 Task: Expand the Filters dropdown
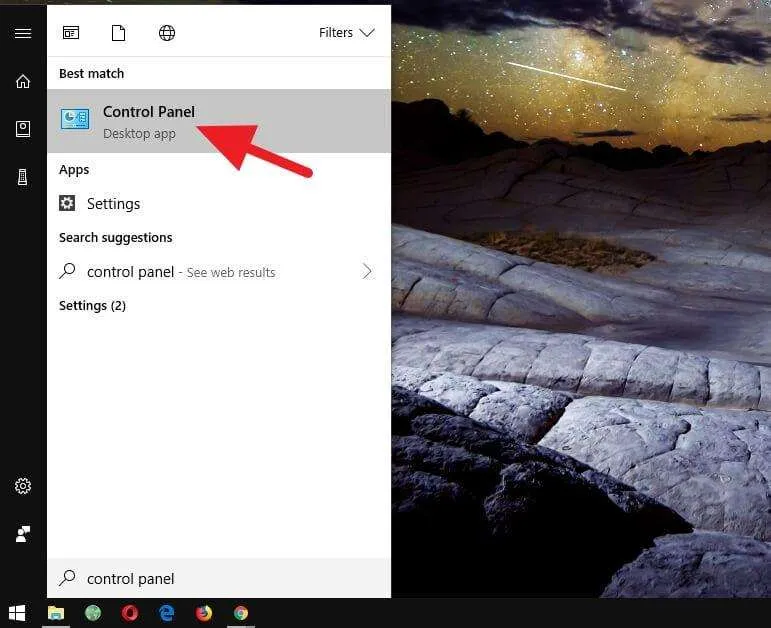point(347,33)
